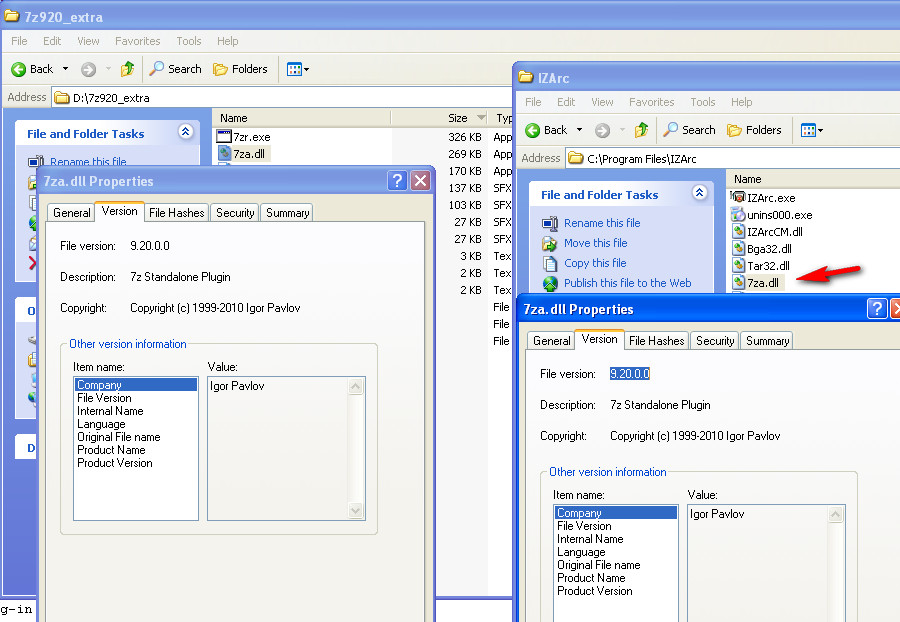Click the Value list scrollbar down arrow

click(x=357, y=511)
